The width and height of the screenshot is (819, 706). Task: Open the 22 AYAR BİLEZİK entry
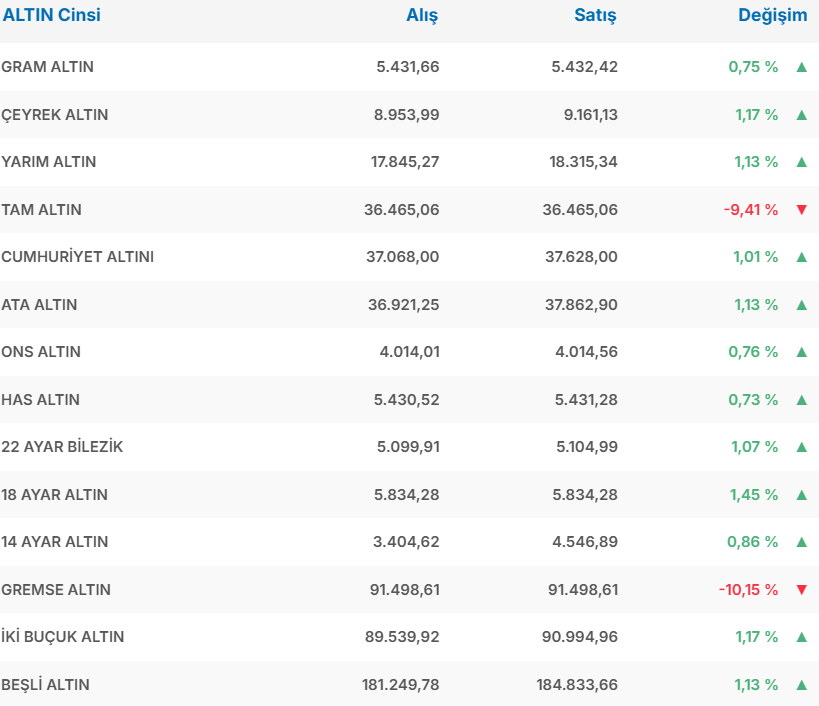[62, 447]
